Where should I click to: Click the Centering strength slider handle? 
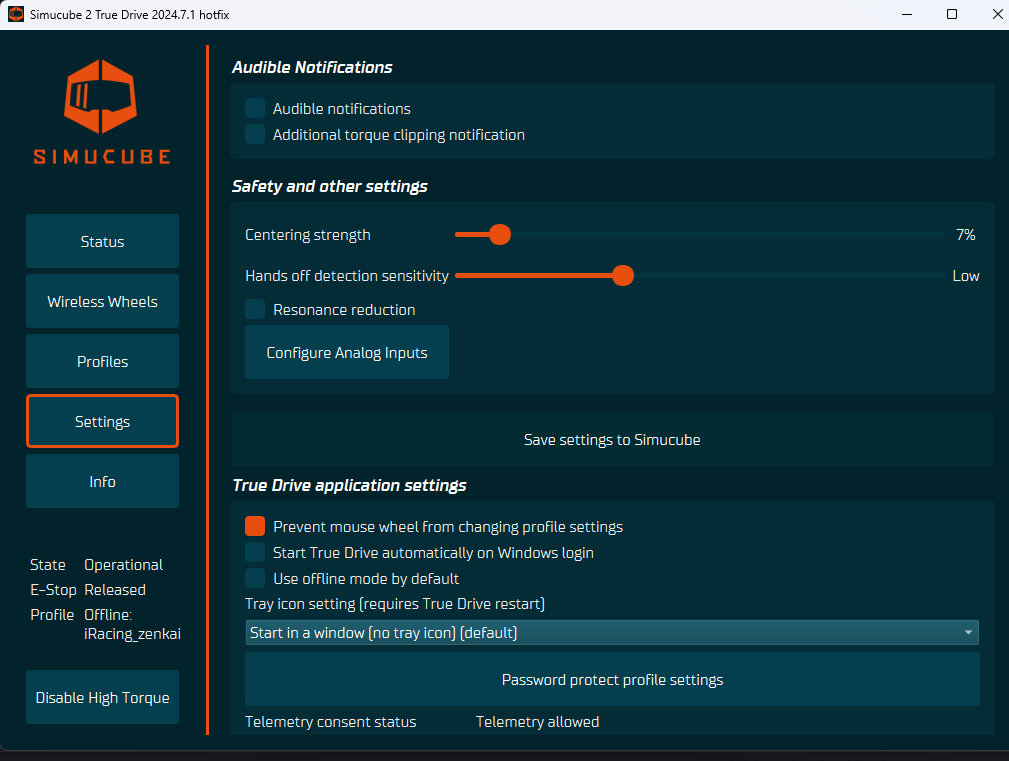500,235
